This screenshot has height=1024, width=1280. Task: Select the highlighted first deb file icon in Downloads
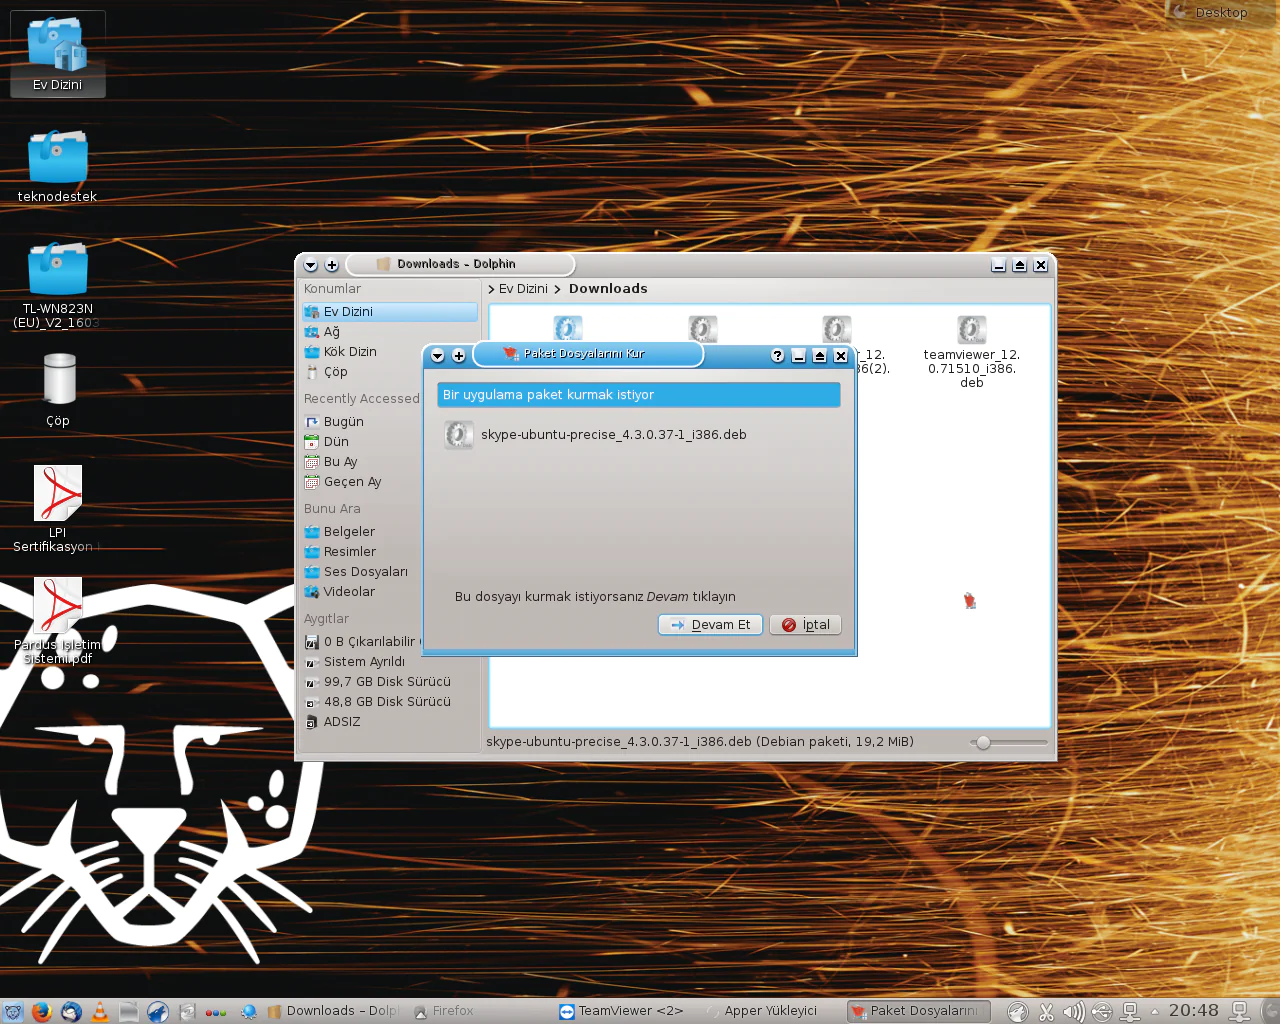568,329
